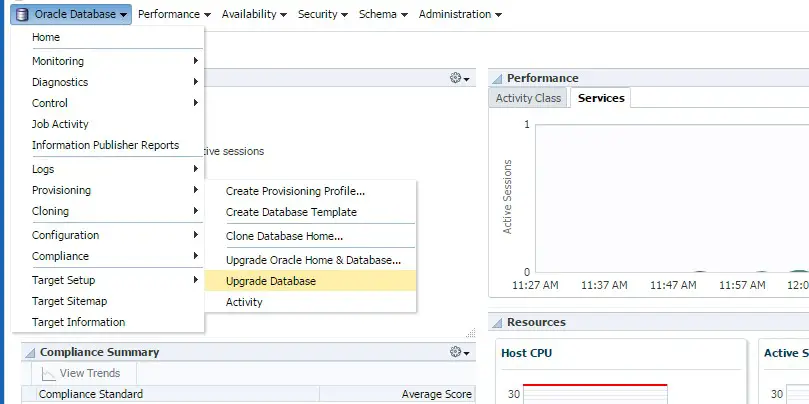The width and height of the screenshot is (809, 404).
Task: Expand the Target Setup submenu
Action: pos(107,280)
